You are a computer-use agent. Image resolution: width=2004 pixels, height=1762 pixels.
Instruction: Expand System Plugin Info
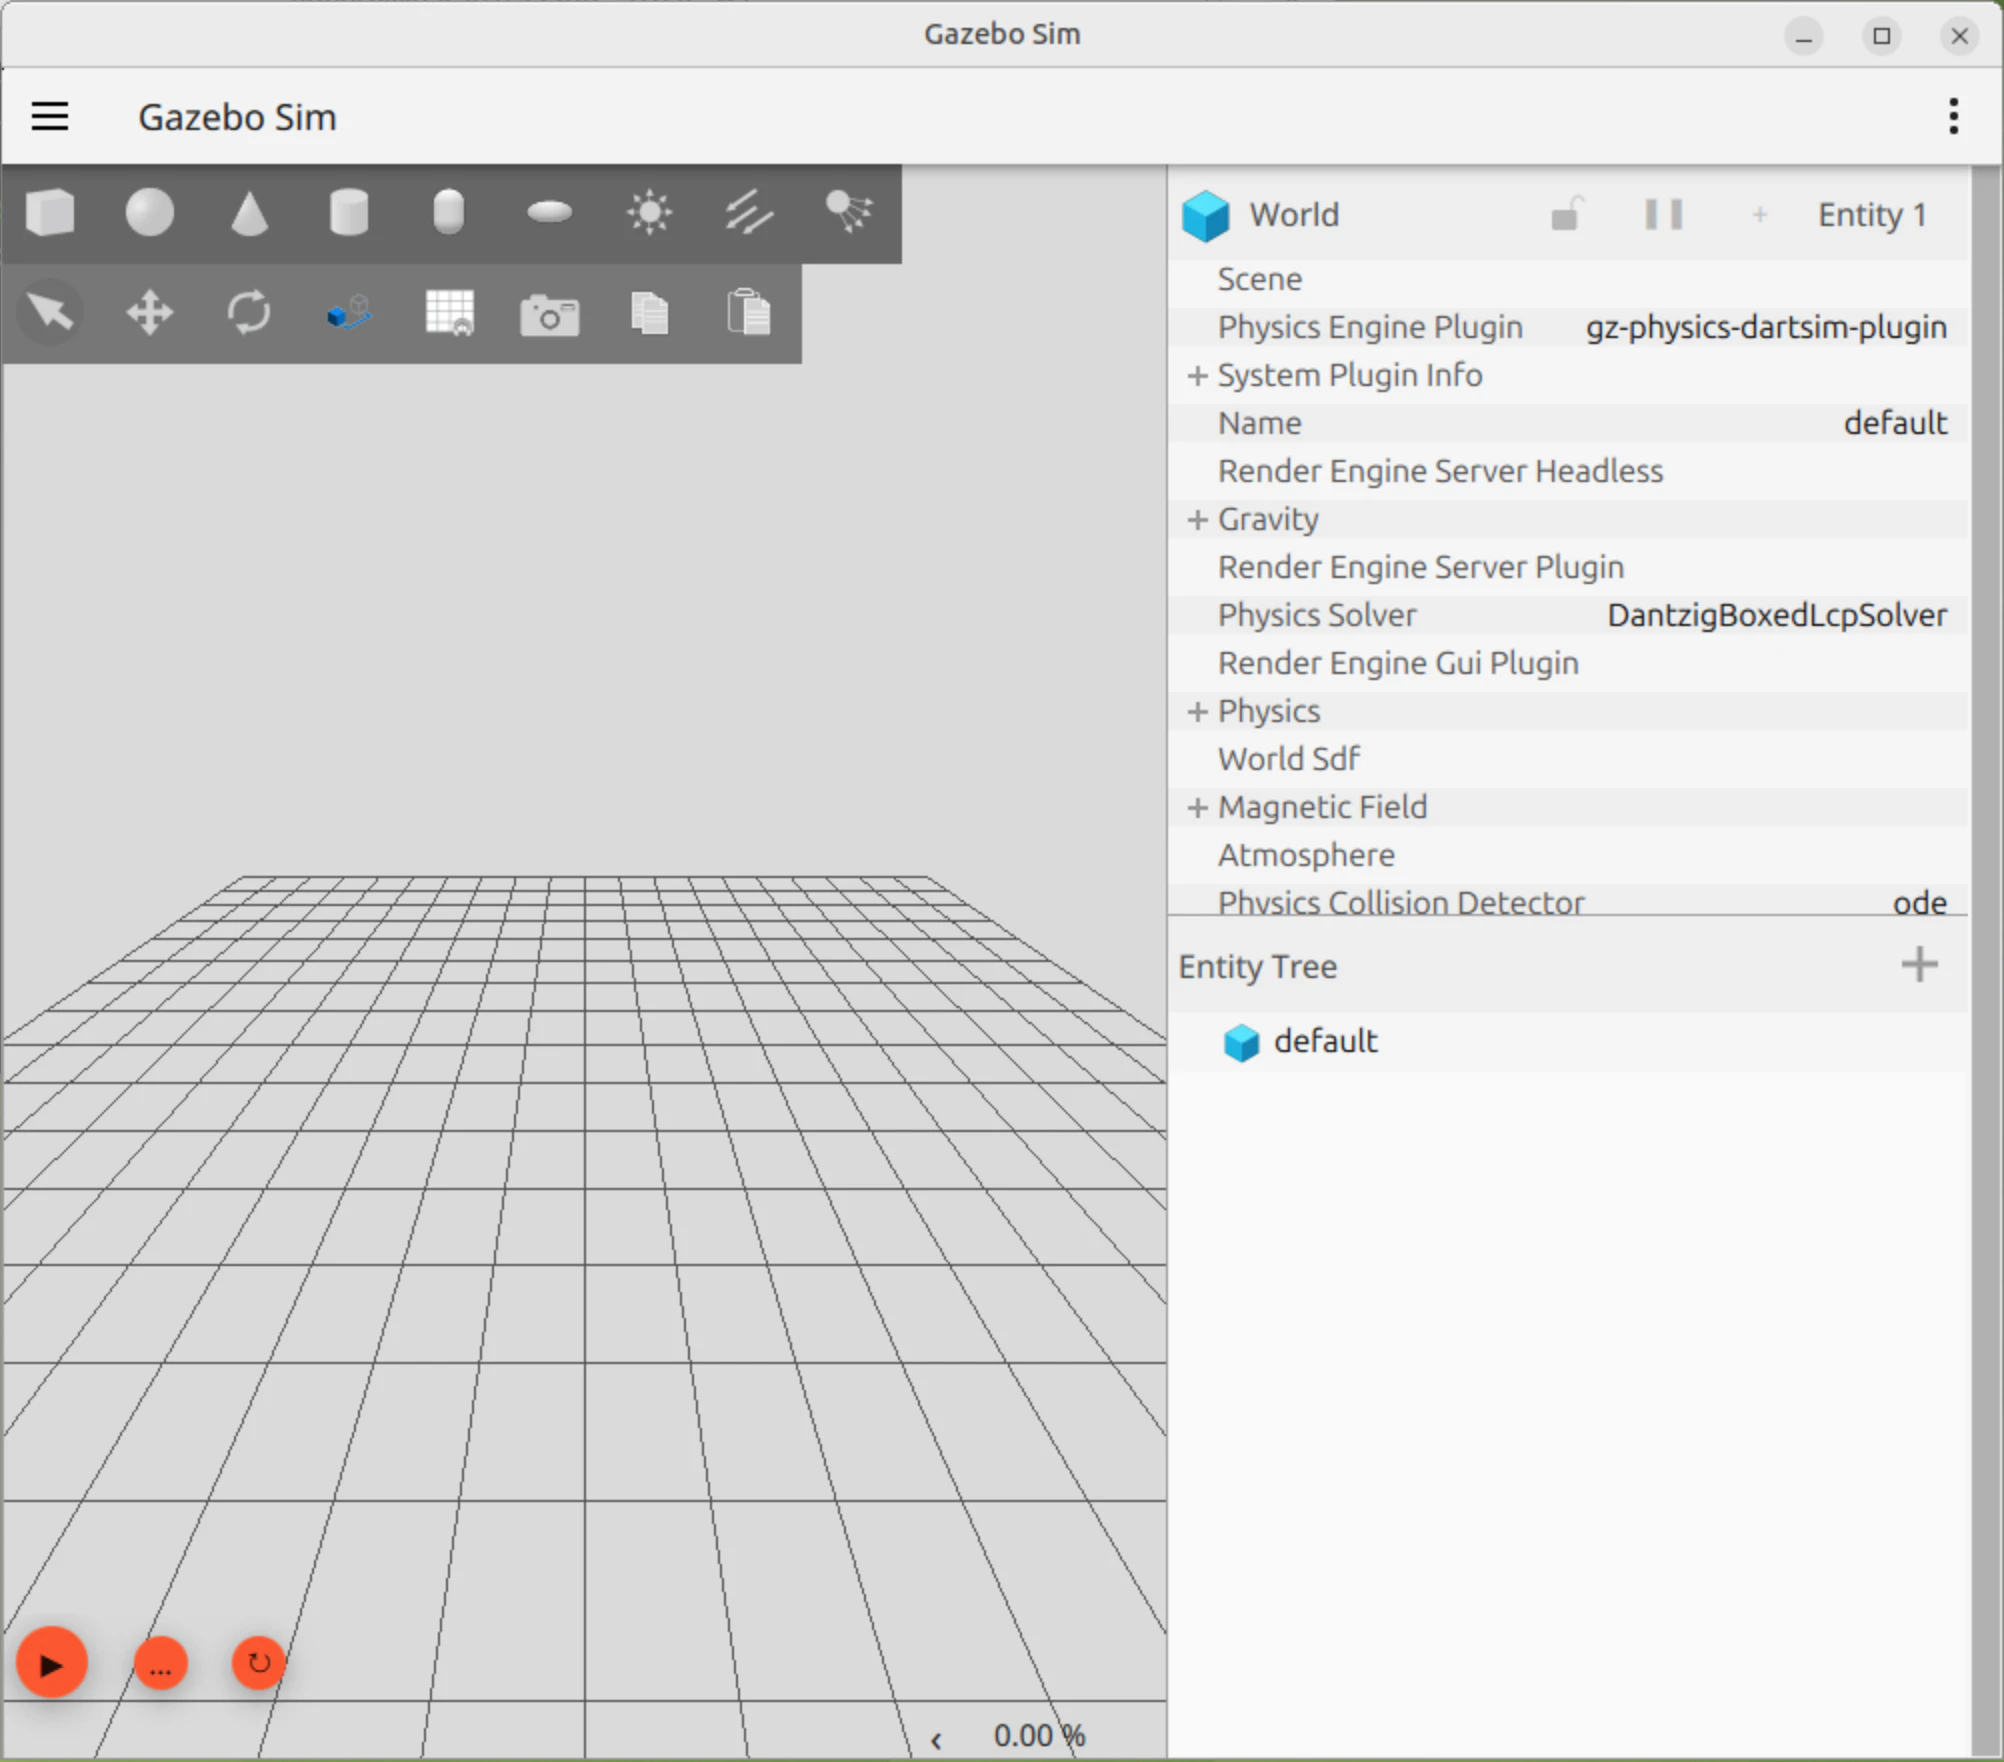pyautogui.click(x=1197, y=376)
